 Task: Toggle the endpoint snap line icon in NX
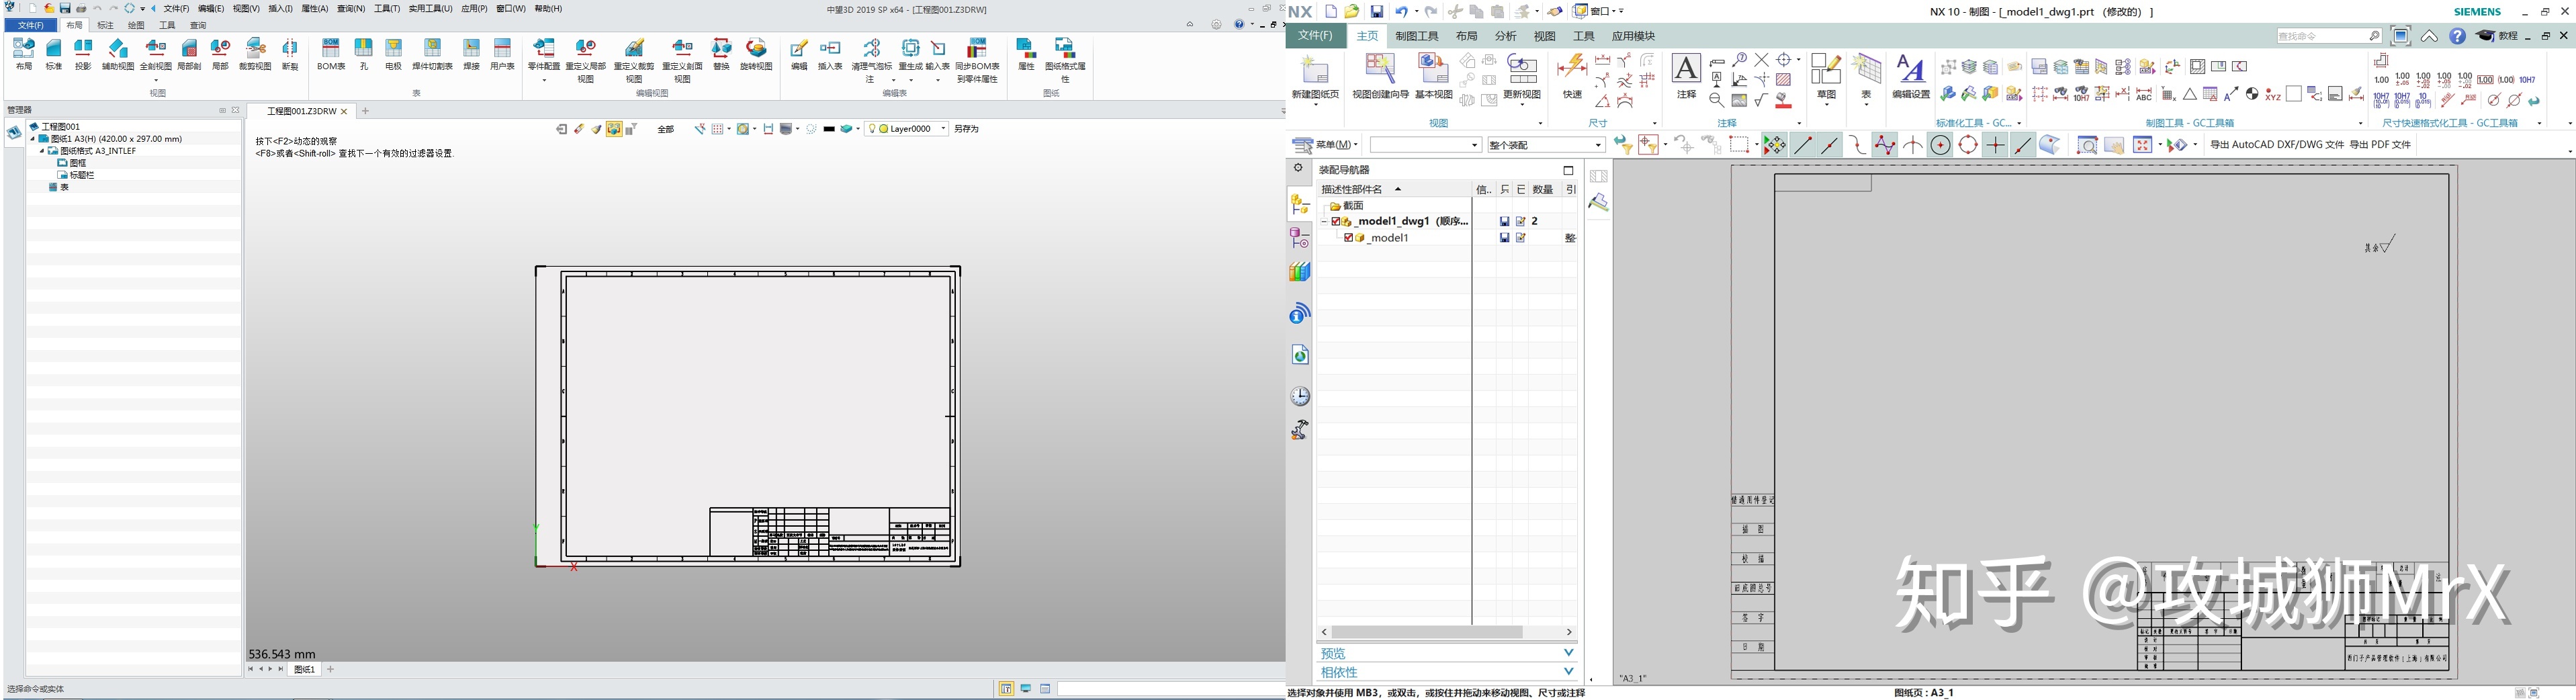pyautogui.click(x=1802, y=145)
